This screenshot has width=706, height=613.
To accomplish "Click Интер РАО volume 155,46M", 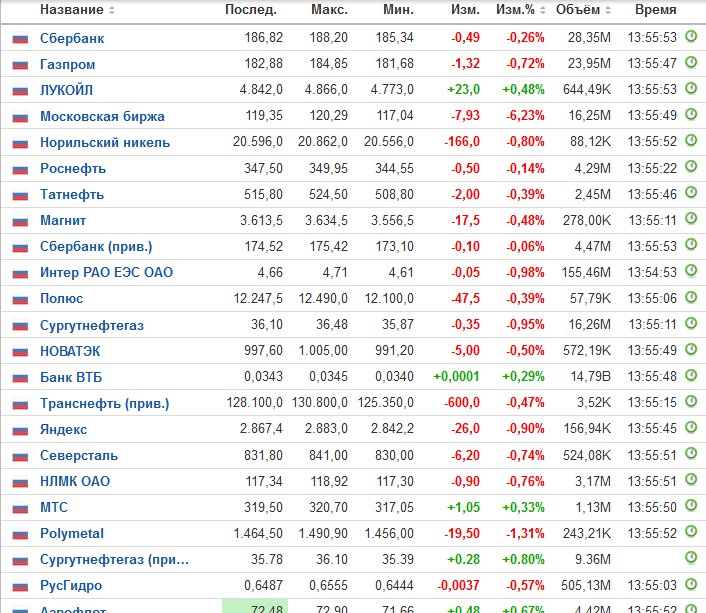I will (586, 272).
